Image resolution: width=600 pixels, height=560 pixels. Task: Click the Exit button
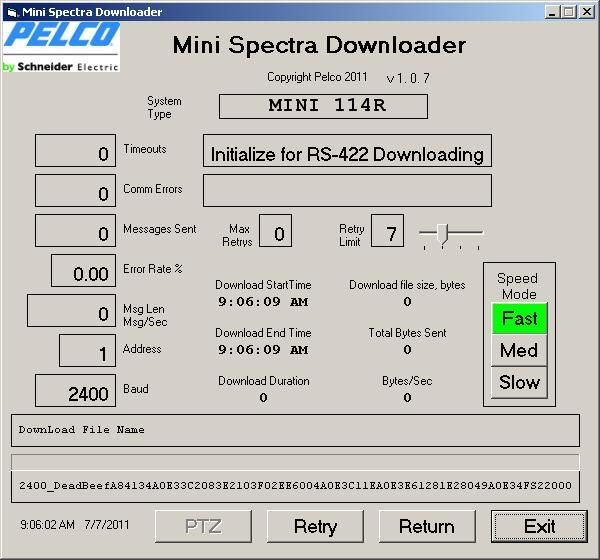pyautogui.click(x=539, y=526)
